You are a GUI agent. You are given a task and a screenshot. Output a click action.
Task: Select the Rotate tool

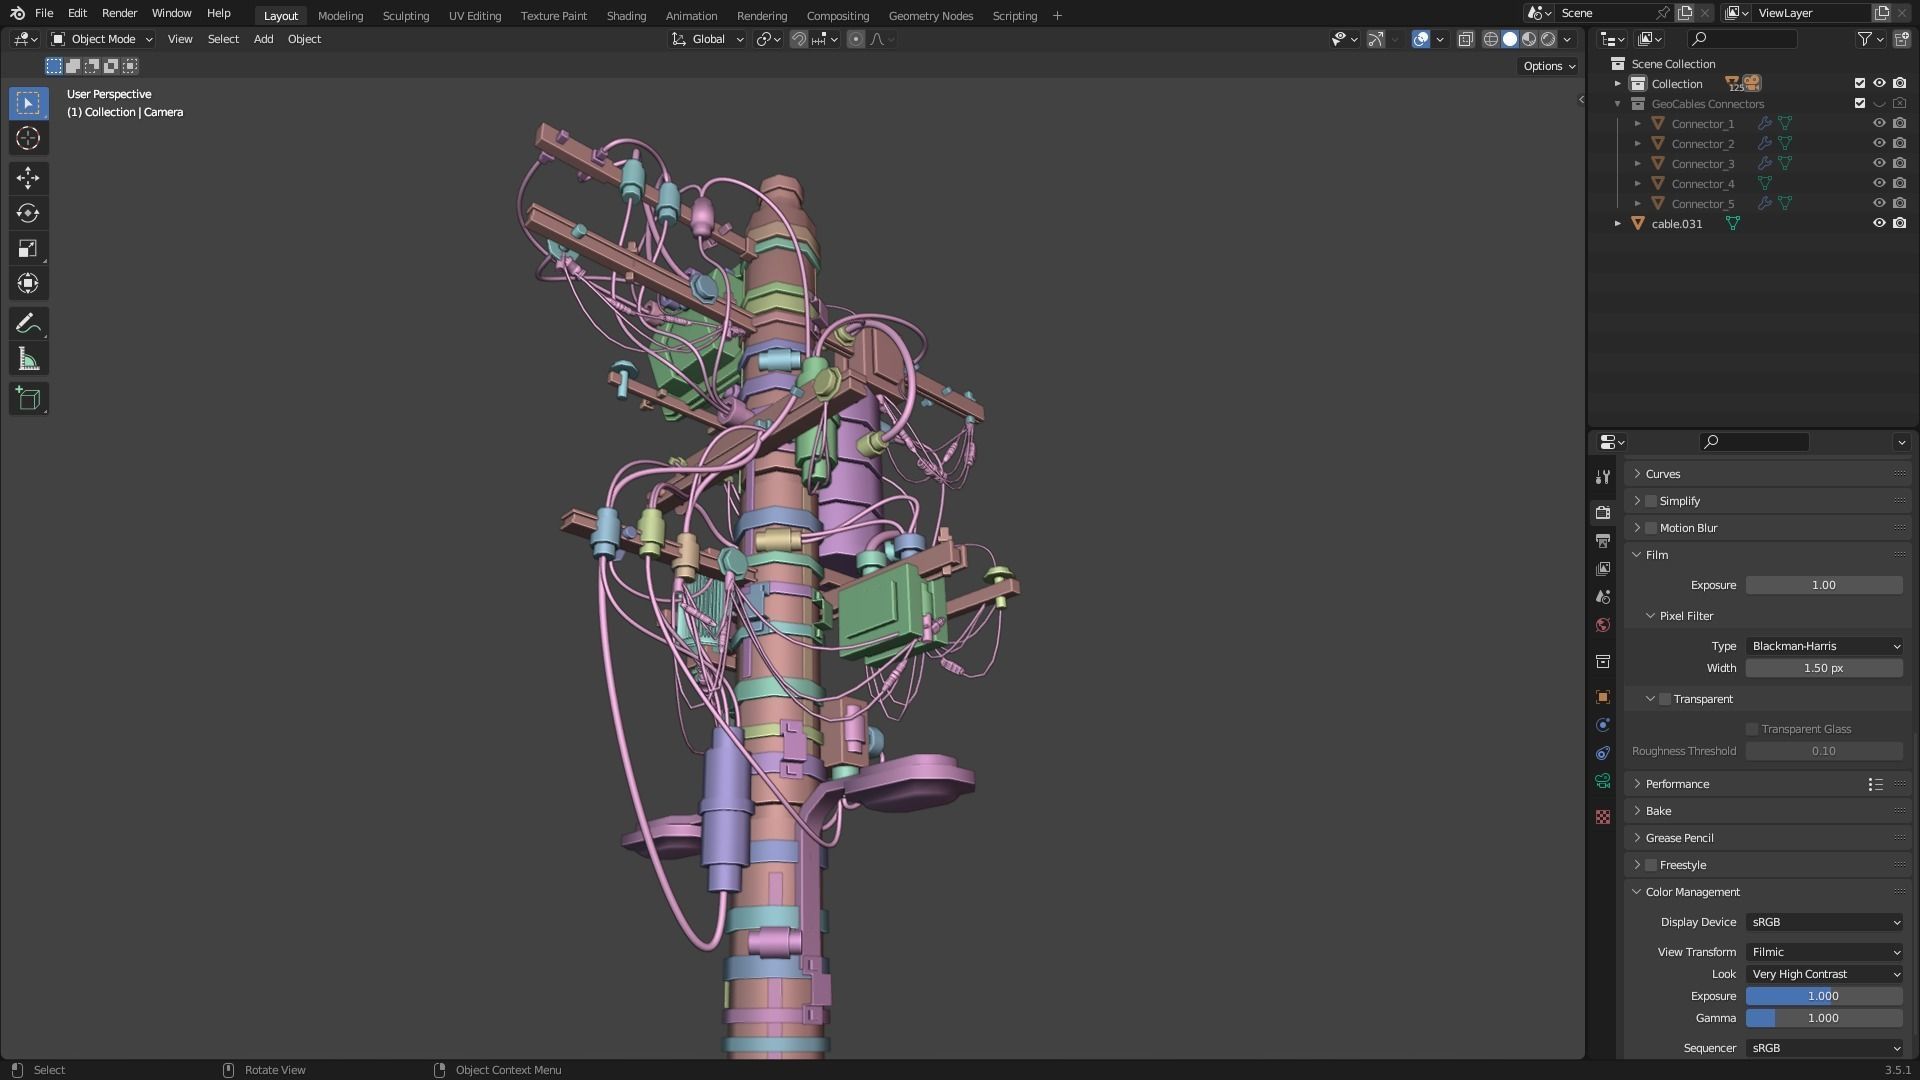point(28,213)
